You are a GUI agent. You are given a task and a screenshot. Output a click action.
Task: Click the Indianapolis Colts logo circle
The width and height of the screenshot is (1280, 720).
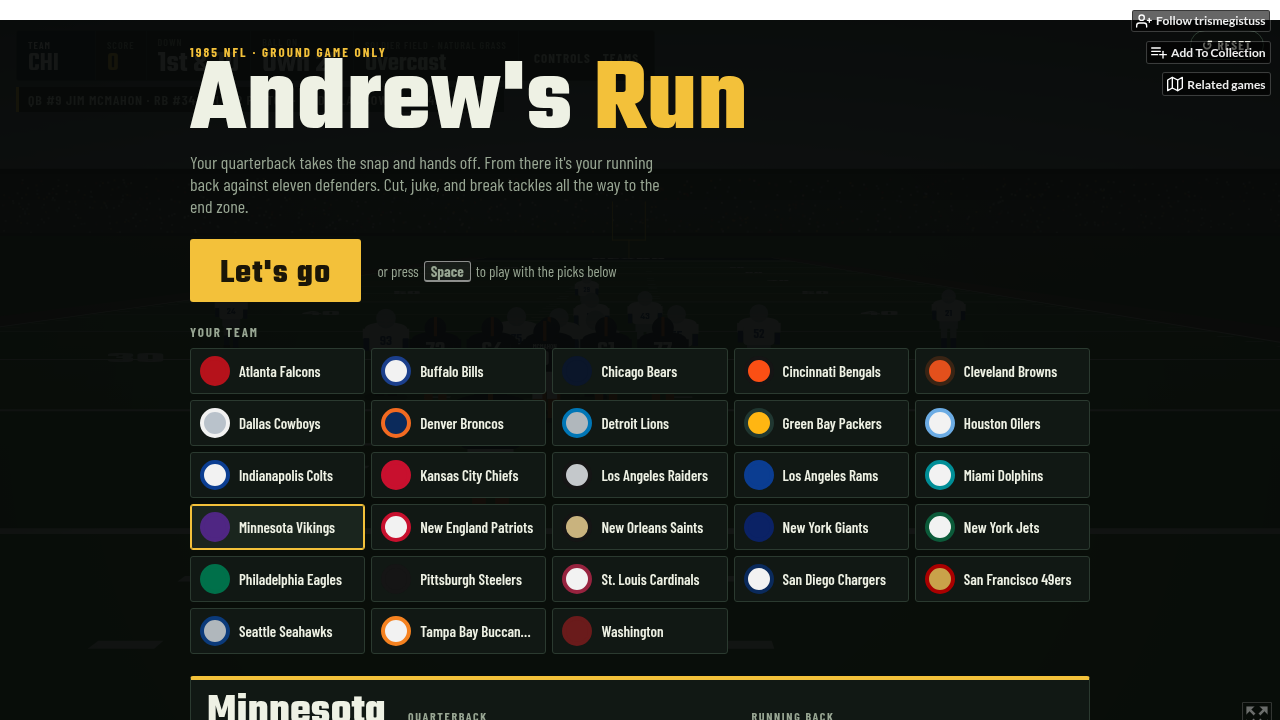pyautogui.click(x=215, y=475)
